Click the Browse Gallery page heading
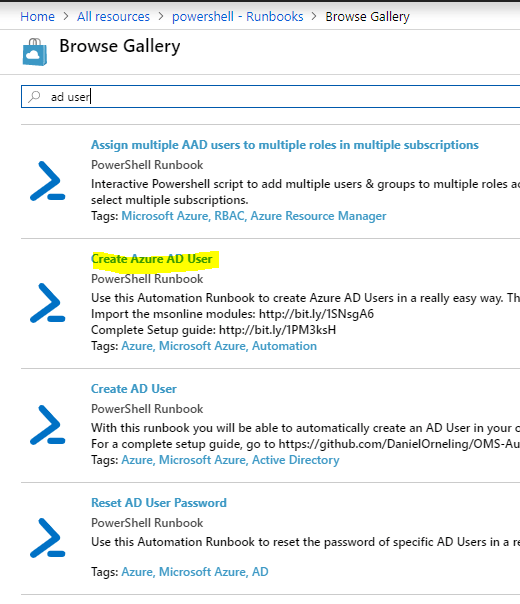Image resolution: width=520 pixels, height=604 pixels. [x=120, y=46]
